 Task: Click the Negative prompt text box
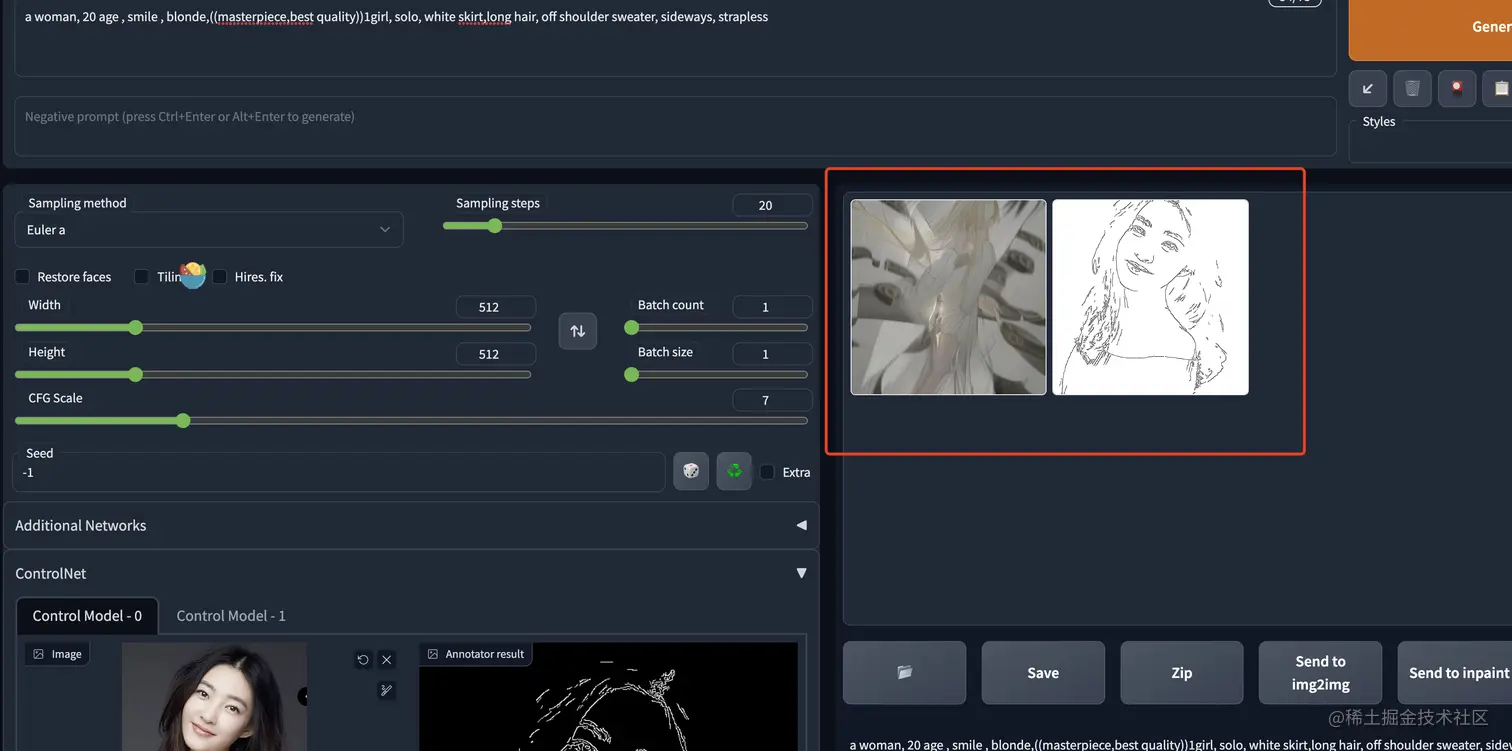pos(675,126)
